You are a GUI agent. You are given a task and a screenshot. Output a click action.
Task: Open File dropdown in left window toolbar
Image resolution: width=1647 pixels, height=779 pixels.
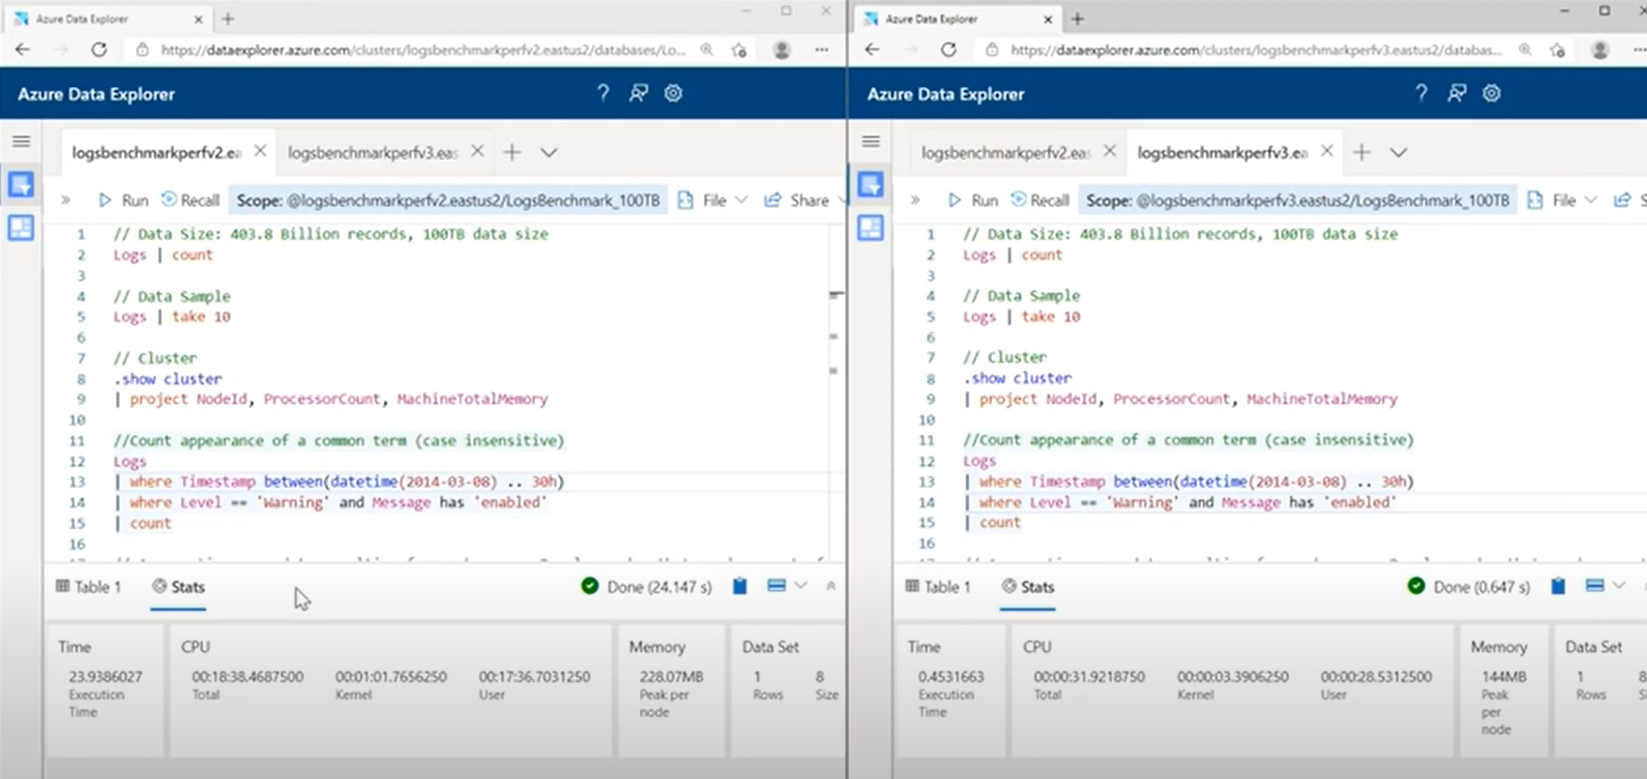[x=713, y=200]
